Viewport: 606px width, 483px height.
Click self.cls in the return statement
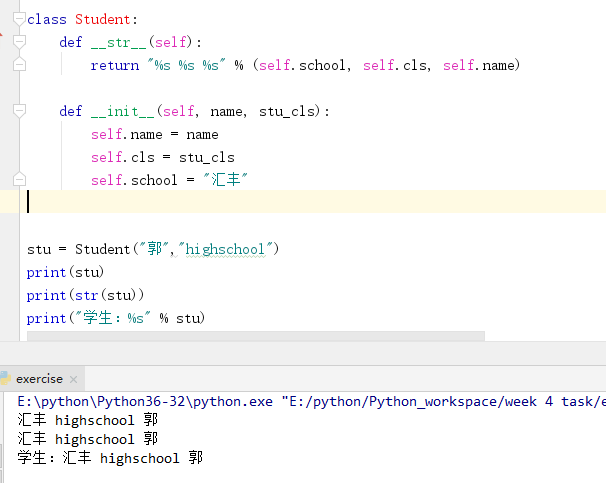click(x=395, y=65)
